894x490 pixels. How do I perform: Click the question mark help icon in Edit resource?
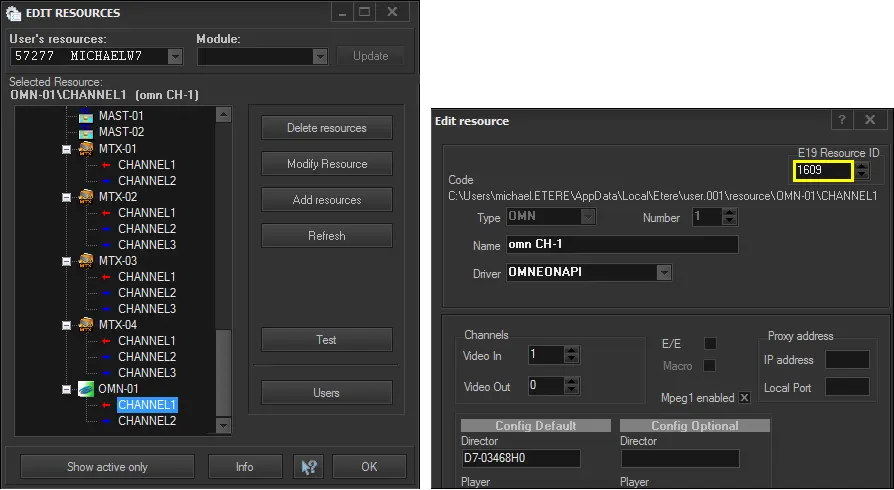842,121
